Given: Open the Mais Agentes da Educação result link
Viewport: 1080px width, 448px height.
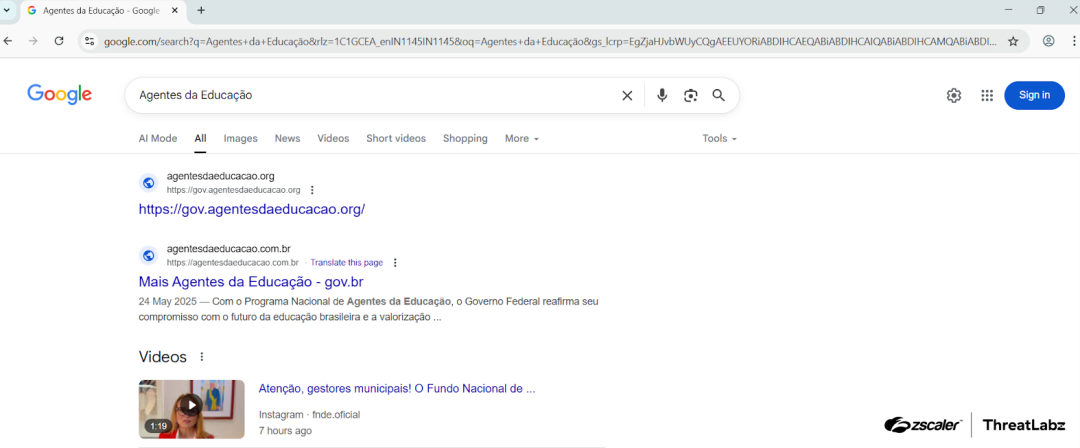Looking at the screenshot, I should (250, 282).
